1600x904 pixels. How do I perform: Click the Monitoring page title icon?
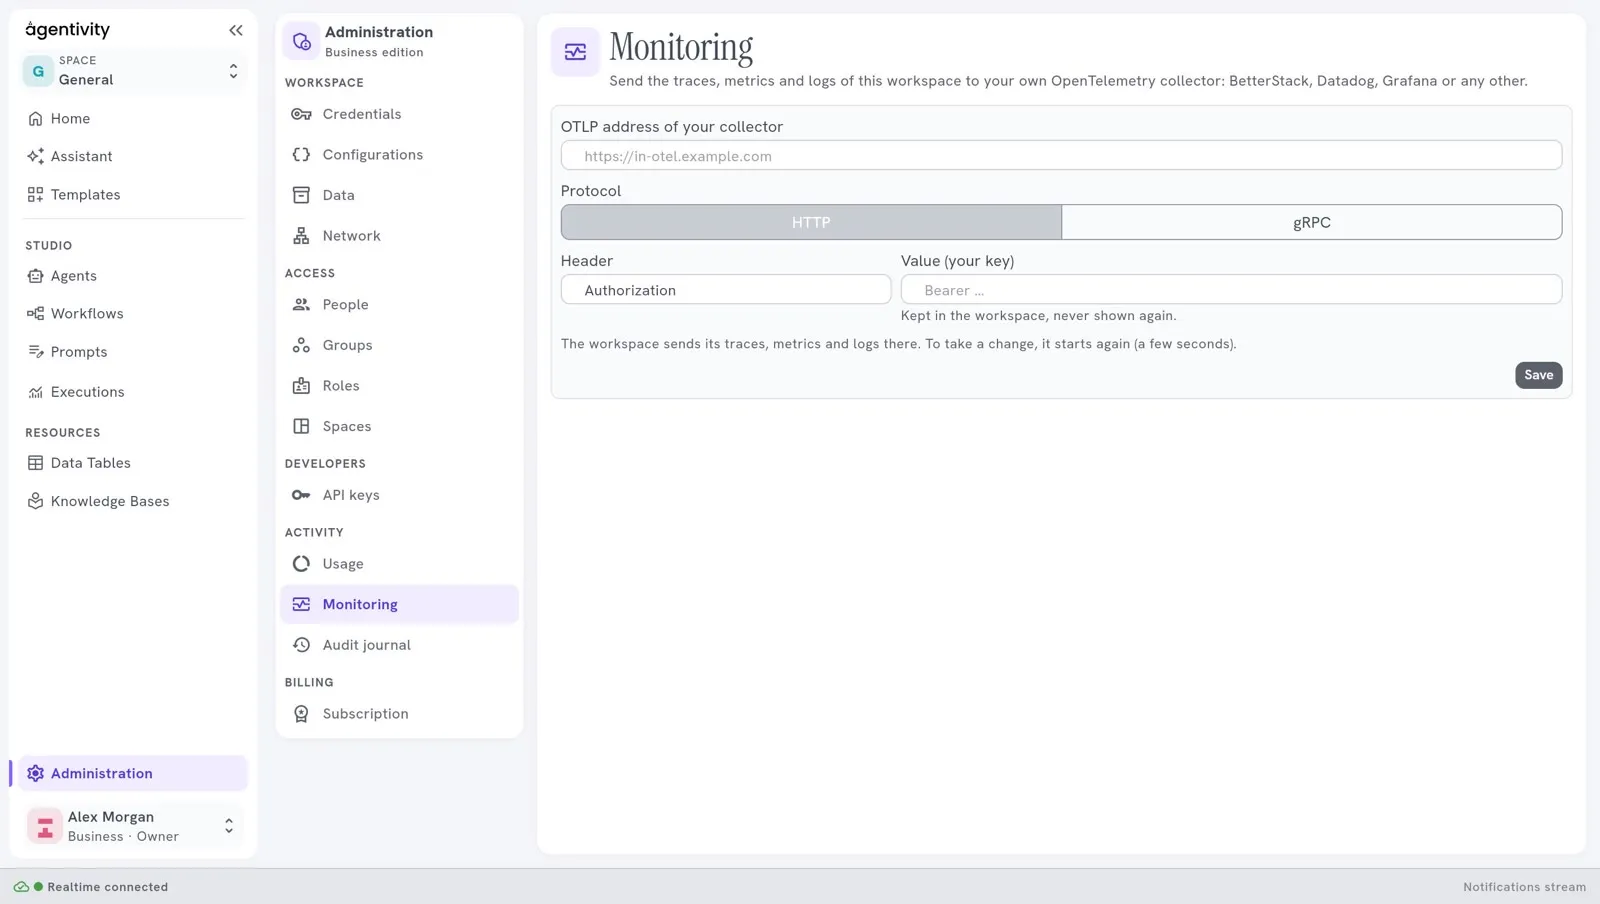[x=575, y=52]
